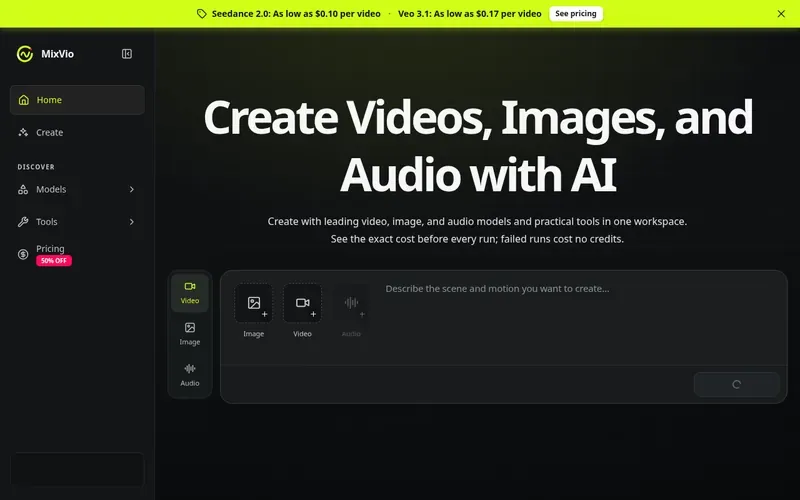
Task: Click the Create sparkle icon in sidebar
Action: coord(23,133)
